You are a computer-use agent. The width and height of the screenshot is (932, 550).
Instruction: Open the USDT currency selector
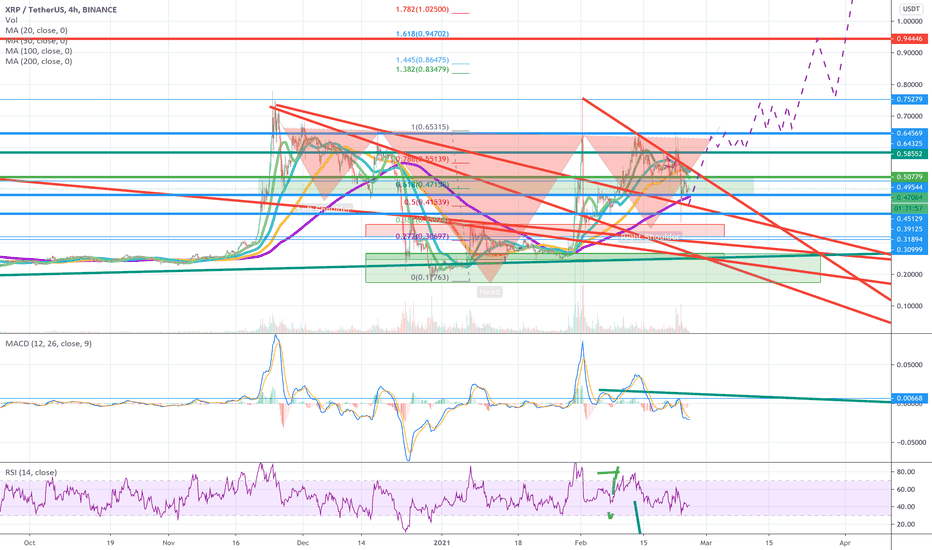pos(911,9)
